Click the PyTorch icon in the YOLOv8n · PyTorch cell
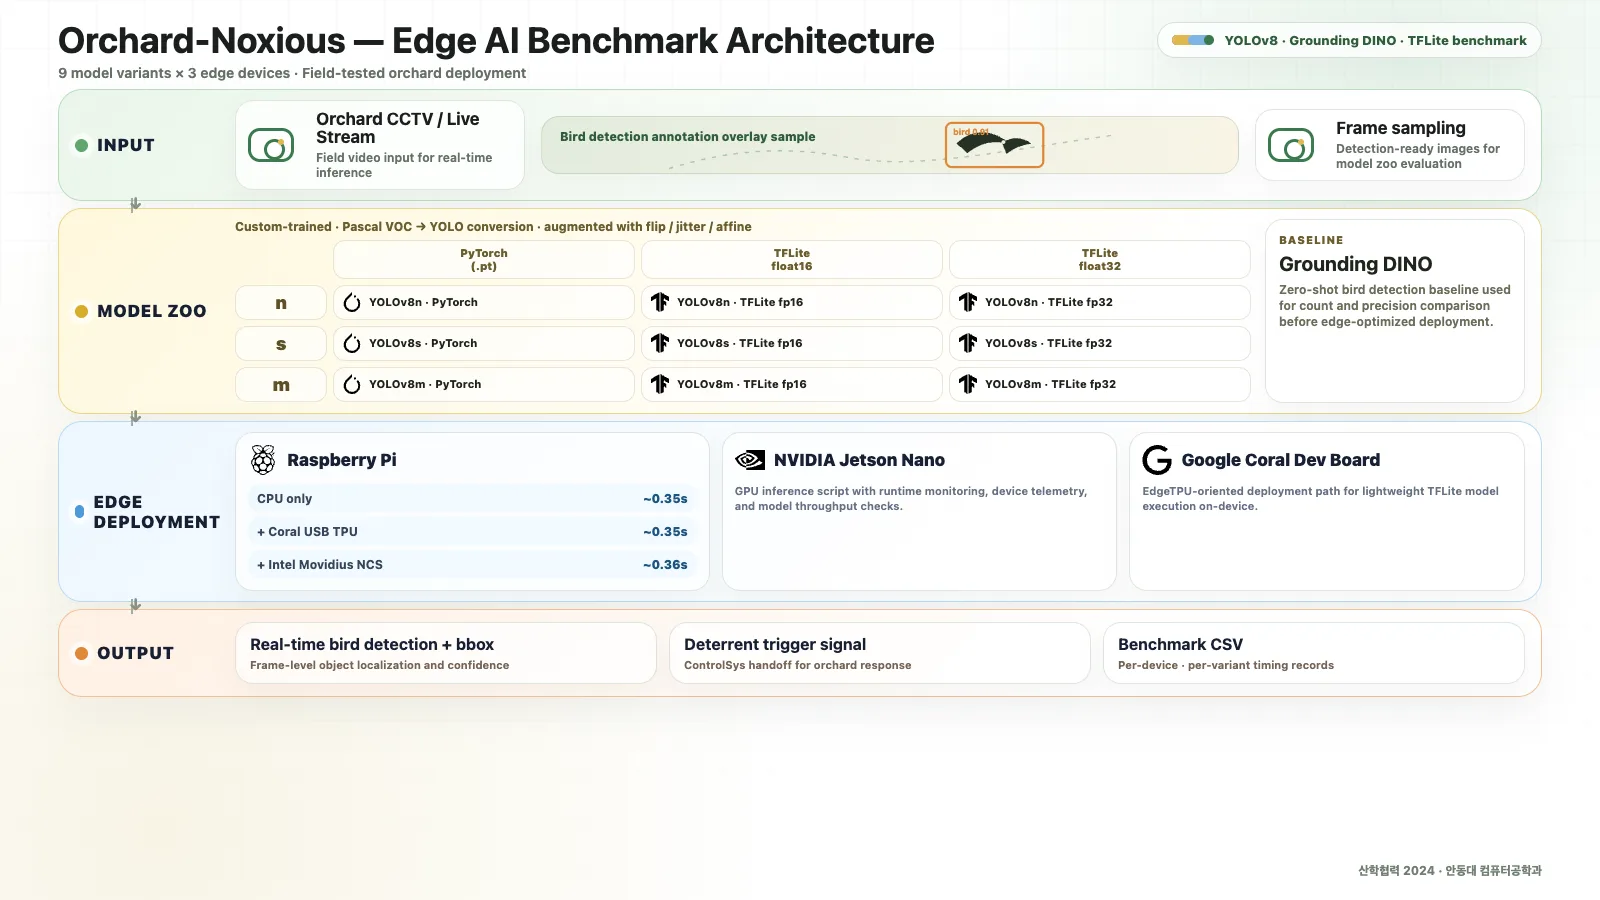1600x900 pixels. [x=352, y=303]
